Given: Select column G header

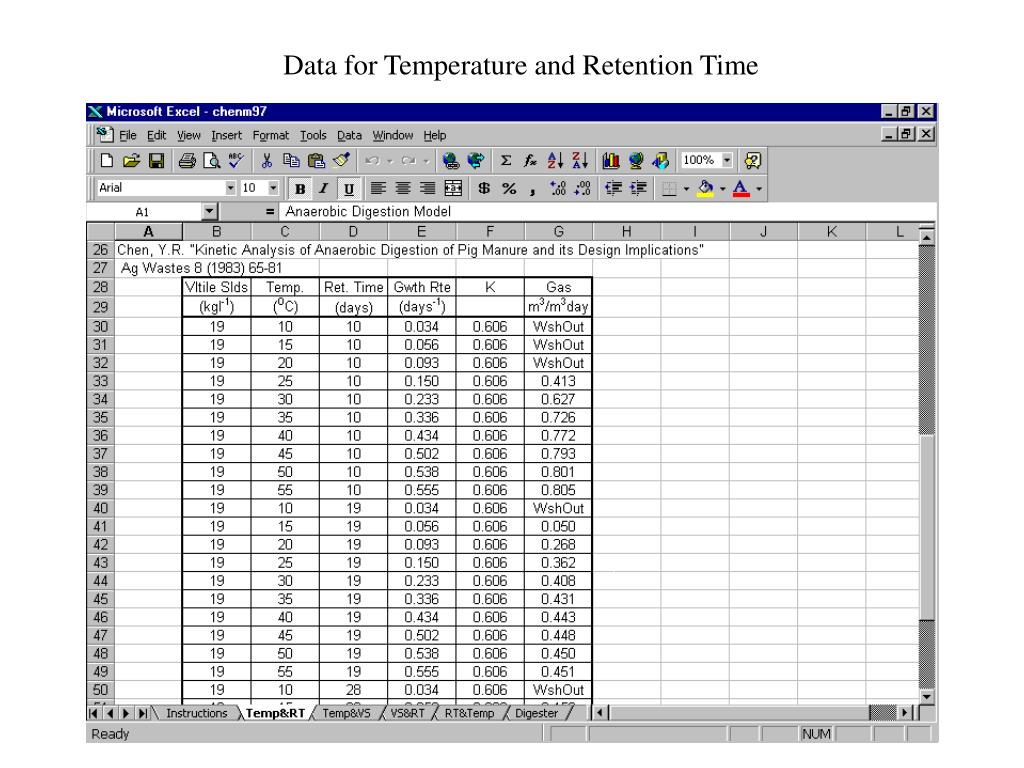Looking at the screenshot, I should coord(558,232).
